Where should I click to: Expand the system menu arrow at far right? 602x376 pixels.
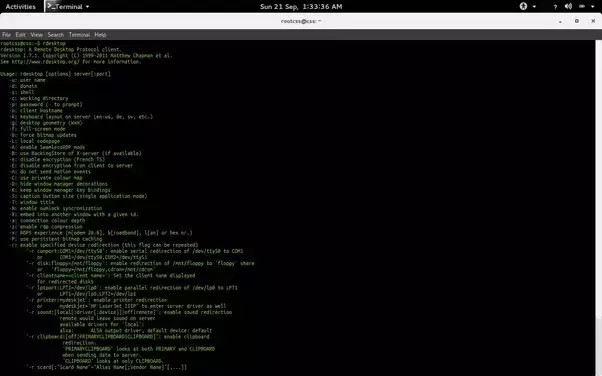point(592,7)
